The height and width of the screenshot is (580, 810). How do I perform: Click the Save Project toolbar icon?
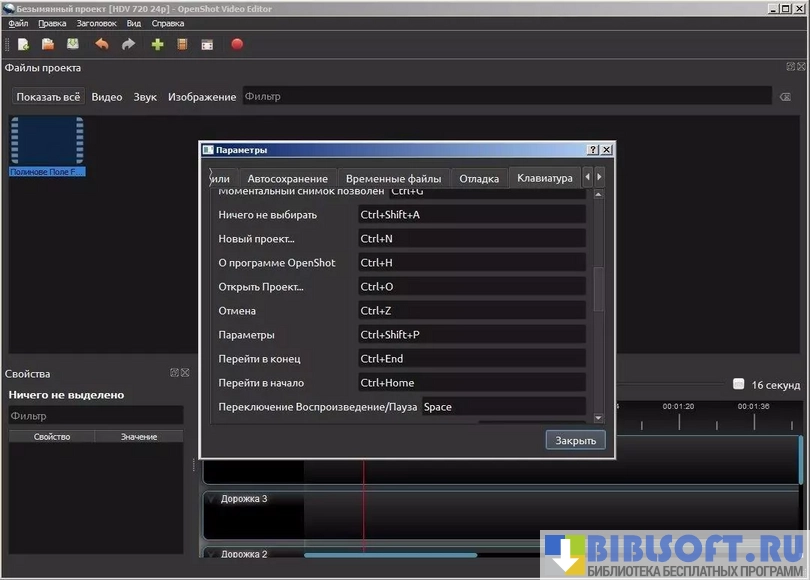(73, 44)
